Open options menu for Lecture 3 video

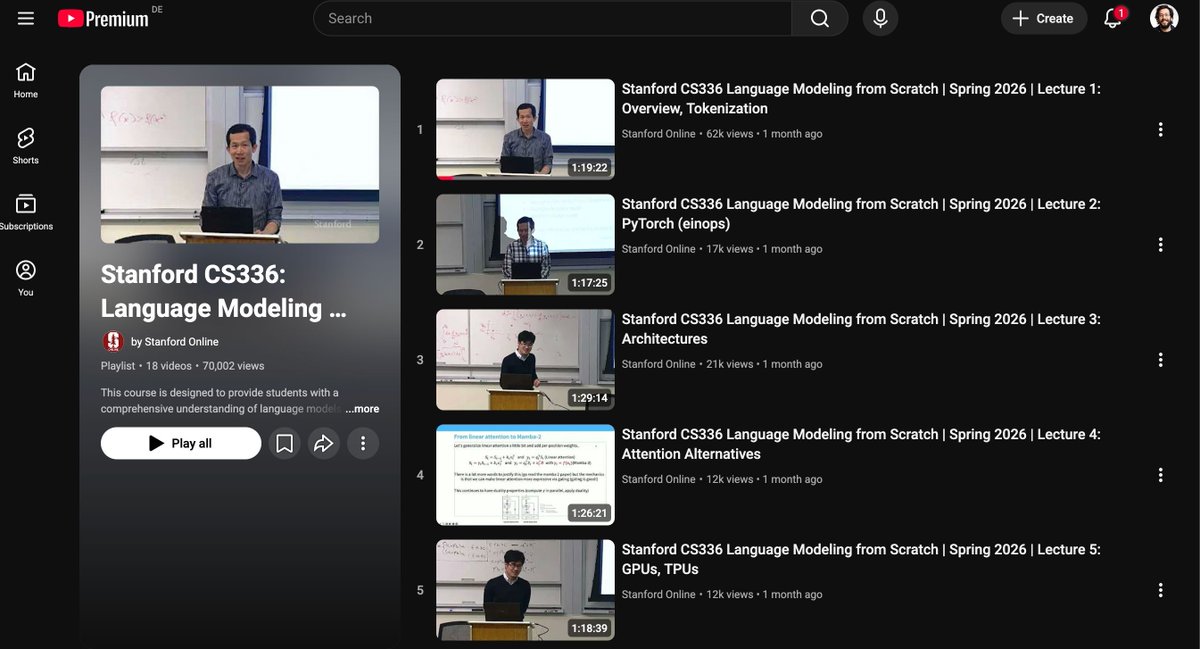point(1160,359)
